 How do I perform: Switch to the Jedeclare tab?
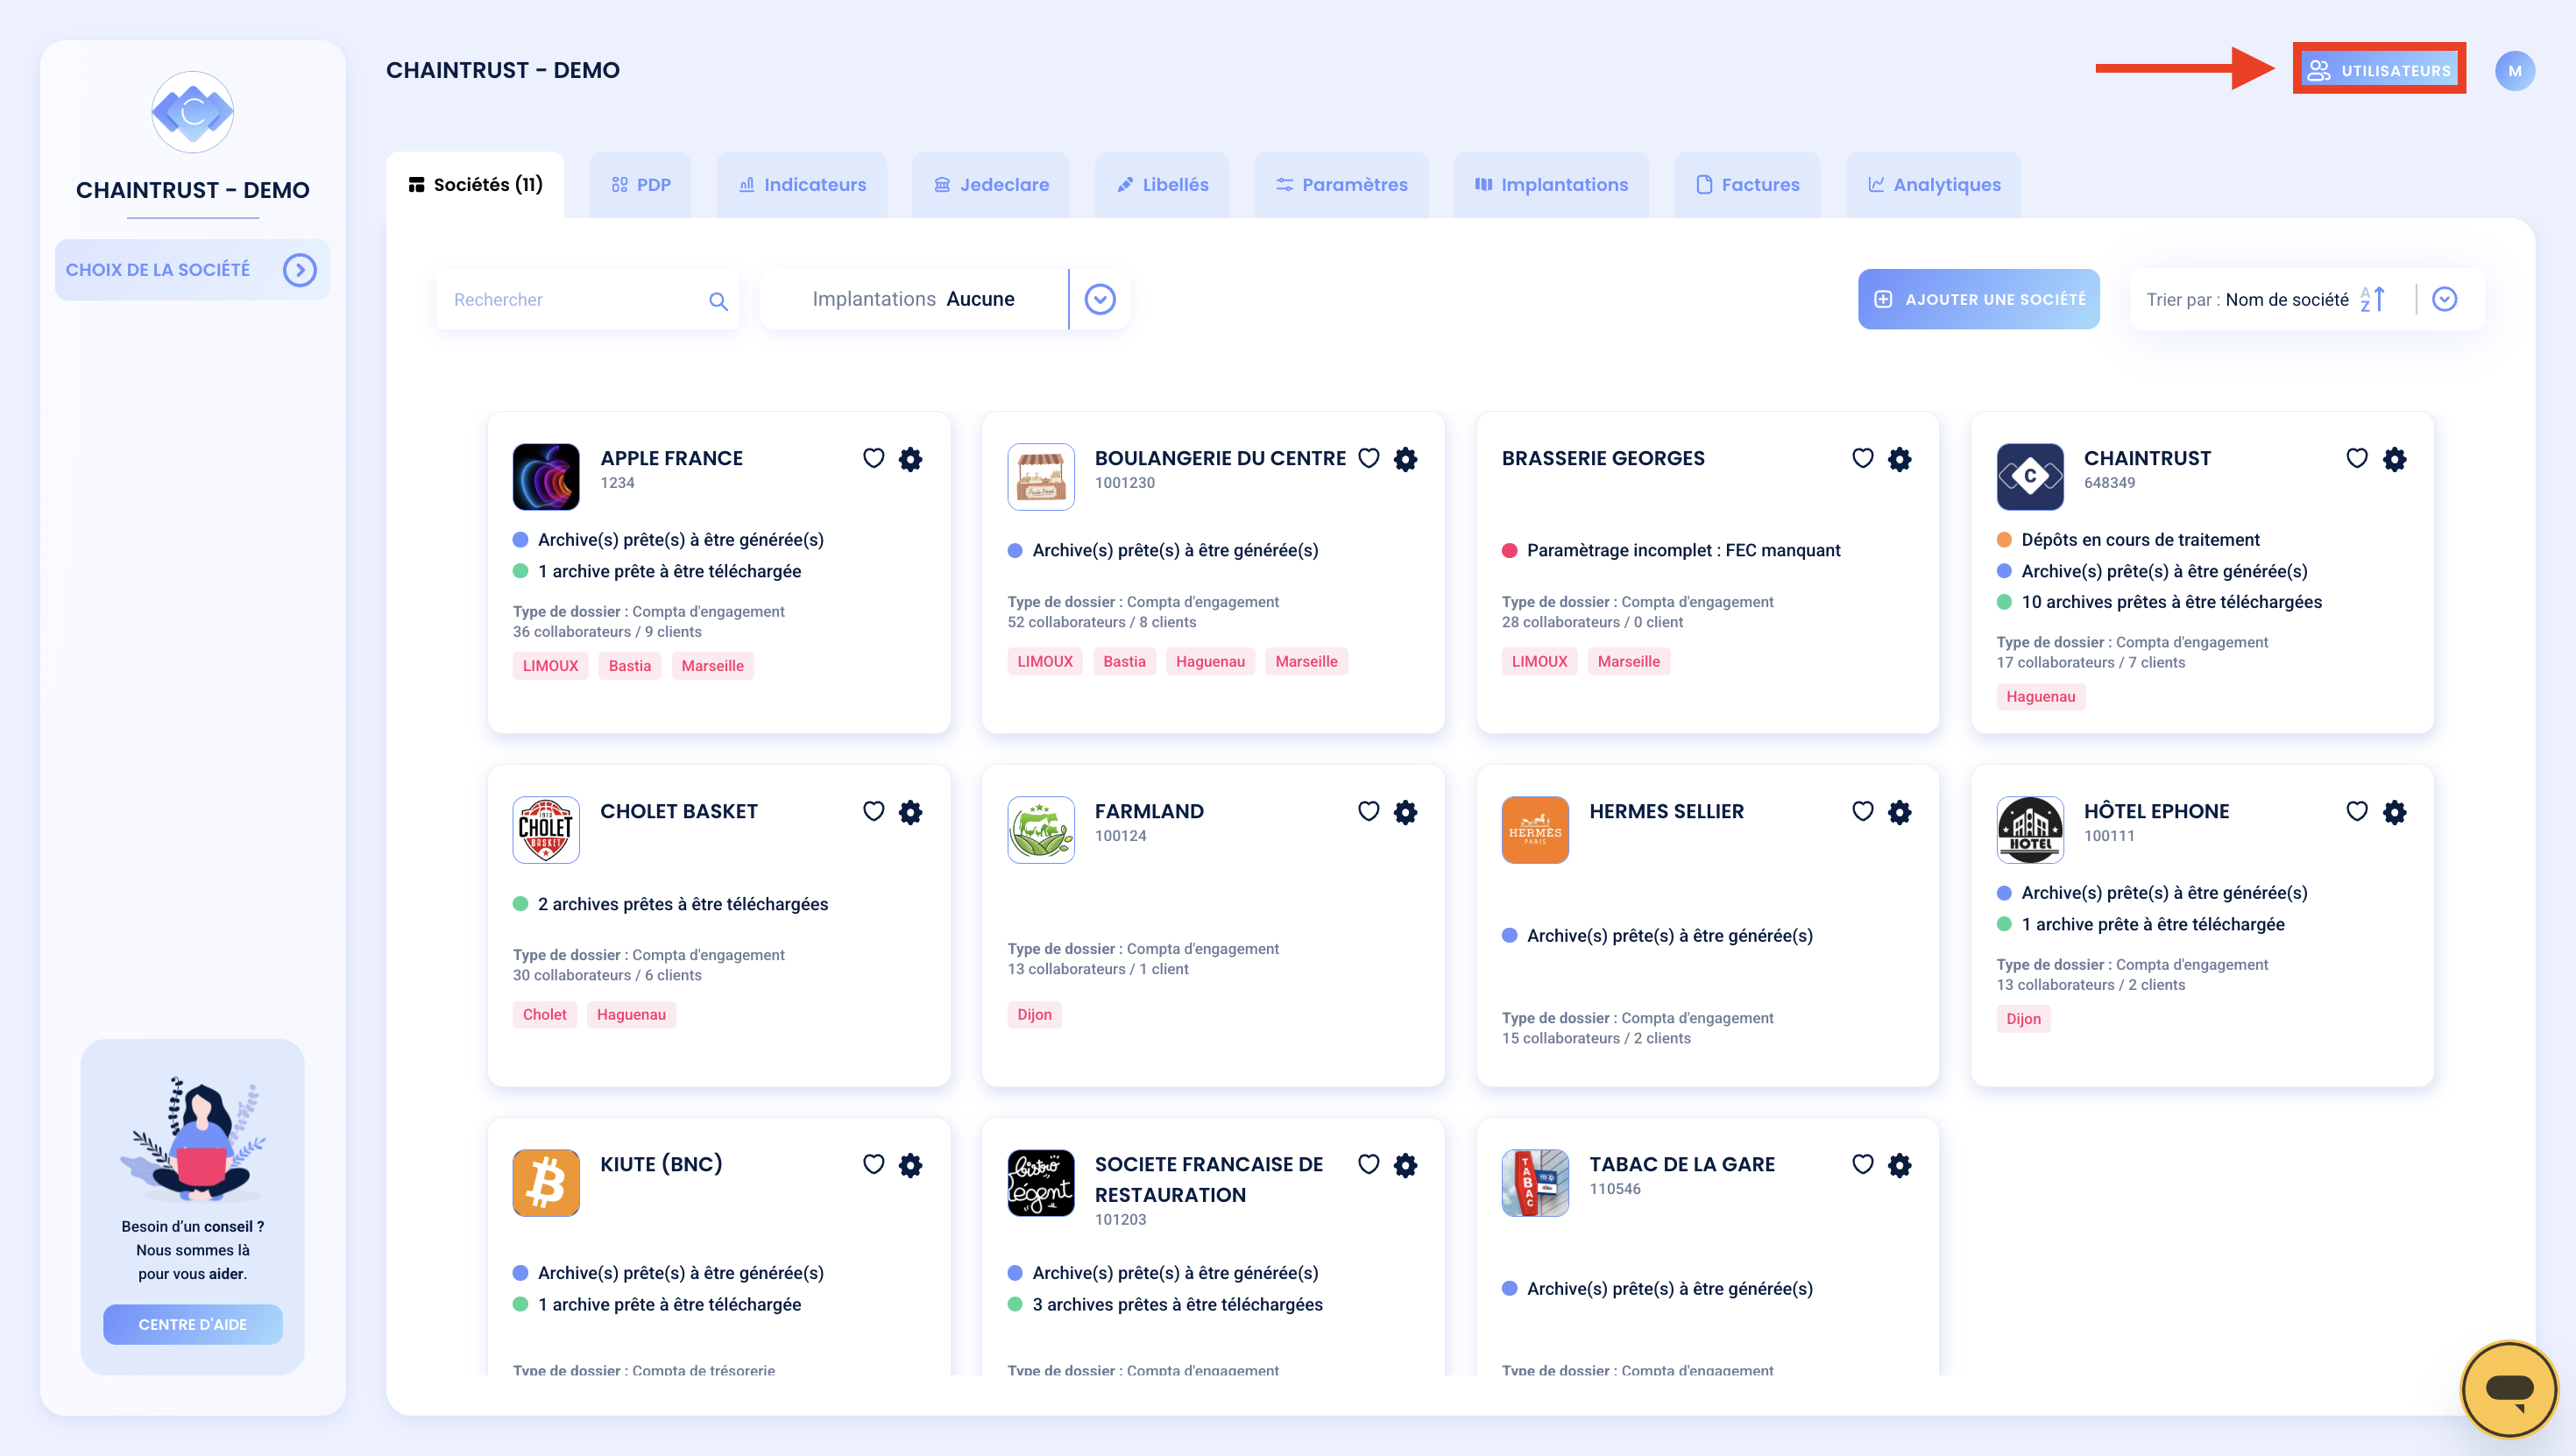pos(991,185)
